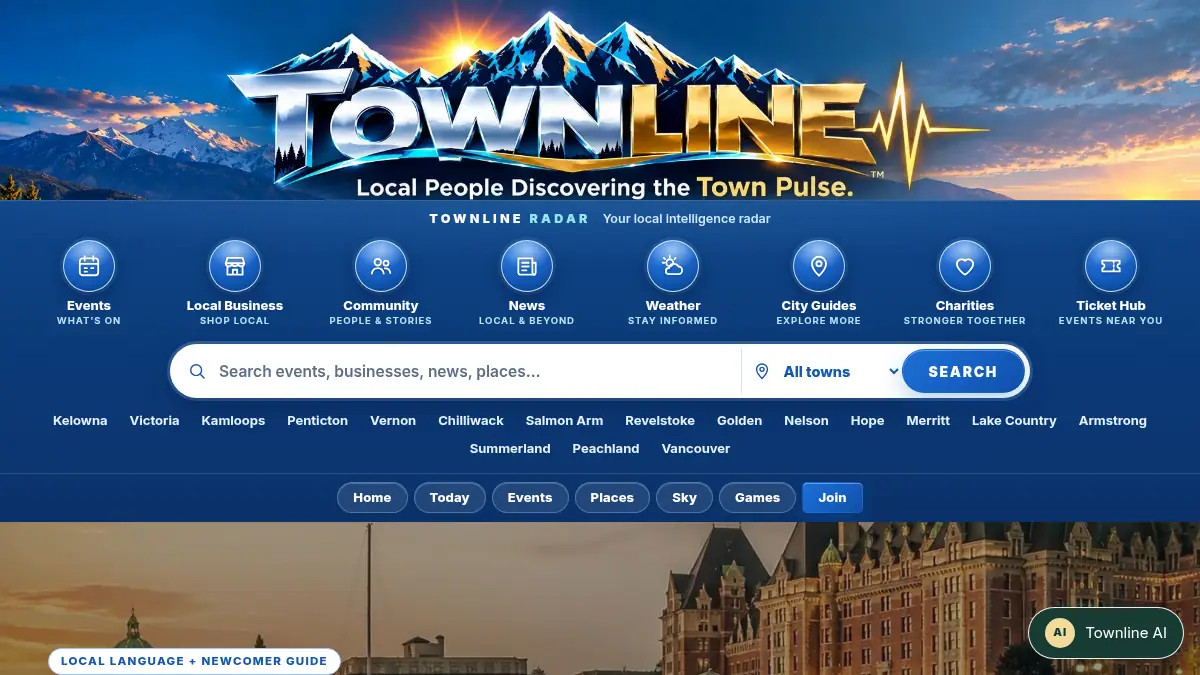
Task: Click the Townline logo banner
Action: click(x=600, y=100)
